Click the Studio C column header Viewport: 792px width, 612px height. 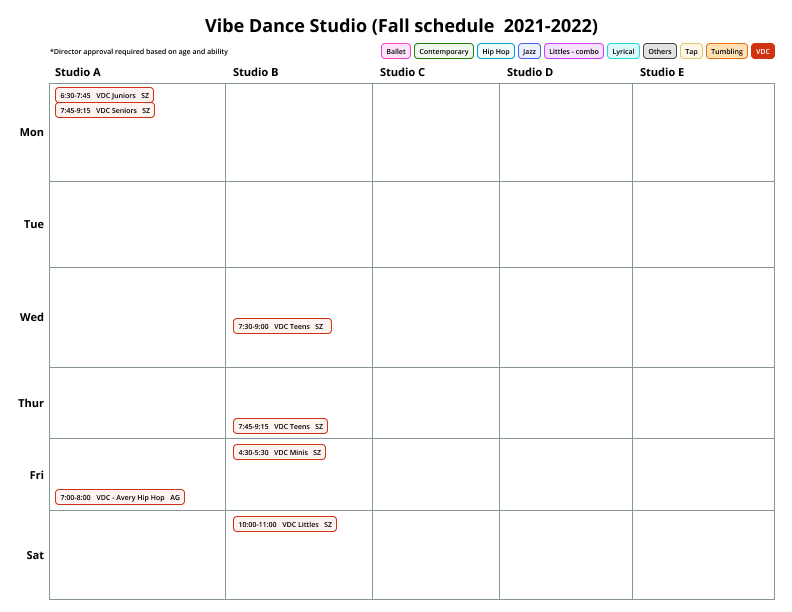402,72
